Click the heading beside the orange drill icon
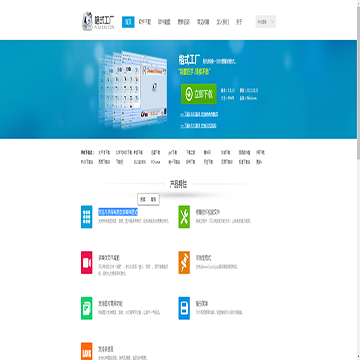The image size is (360, 360). click(203, 258)
